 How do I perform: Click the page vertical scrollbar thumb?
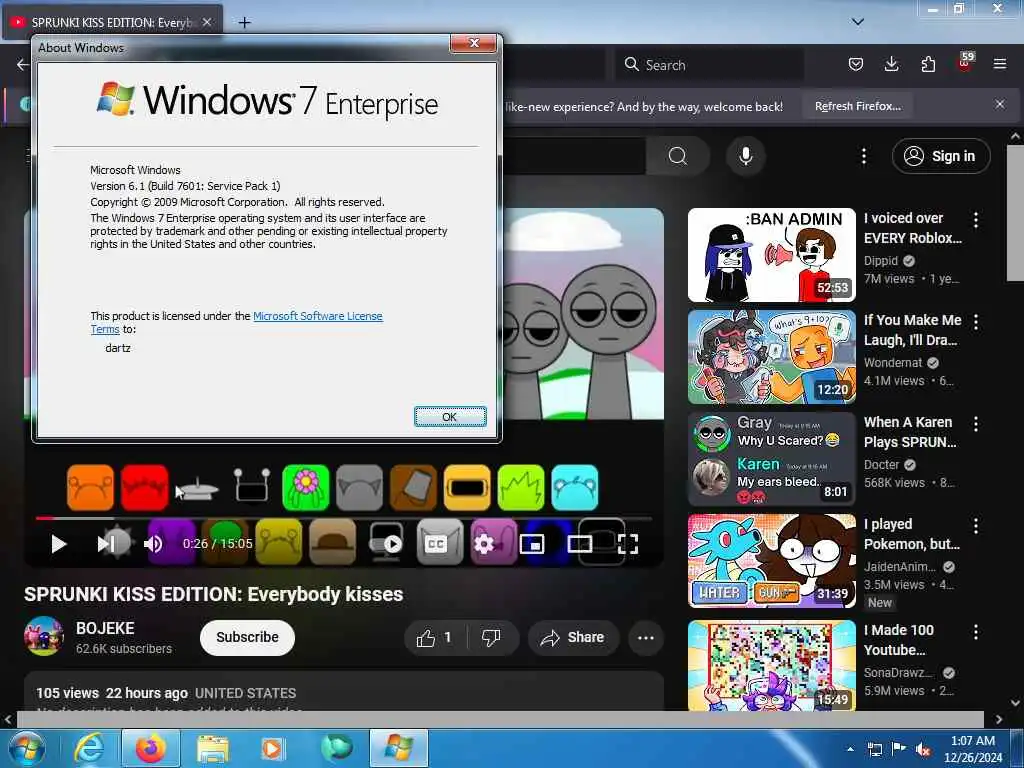click(x=1015, y=213)
